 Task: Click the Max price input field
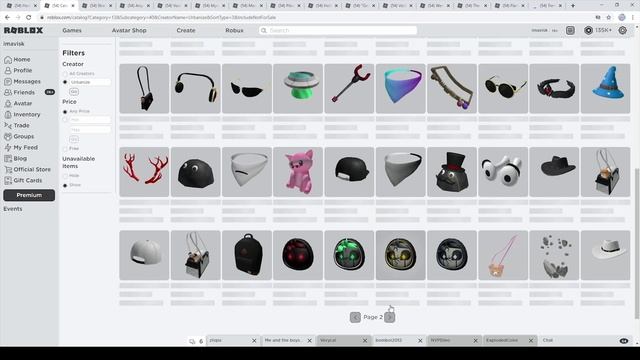tap(90, 130)
